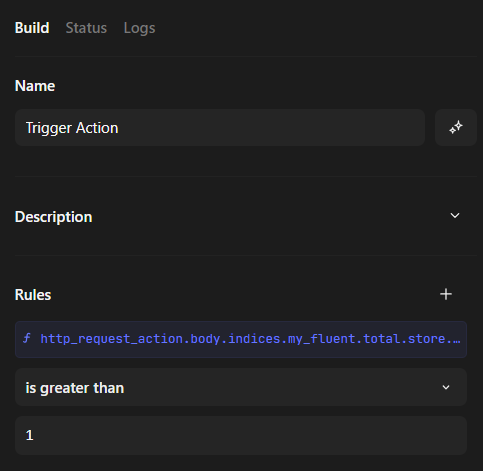Open the Logs tab
The image size is (483, 471).
click(x=139, y=28)
